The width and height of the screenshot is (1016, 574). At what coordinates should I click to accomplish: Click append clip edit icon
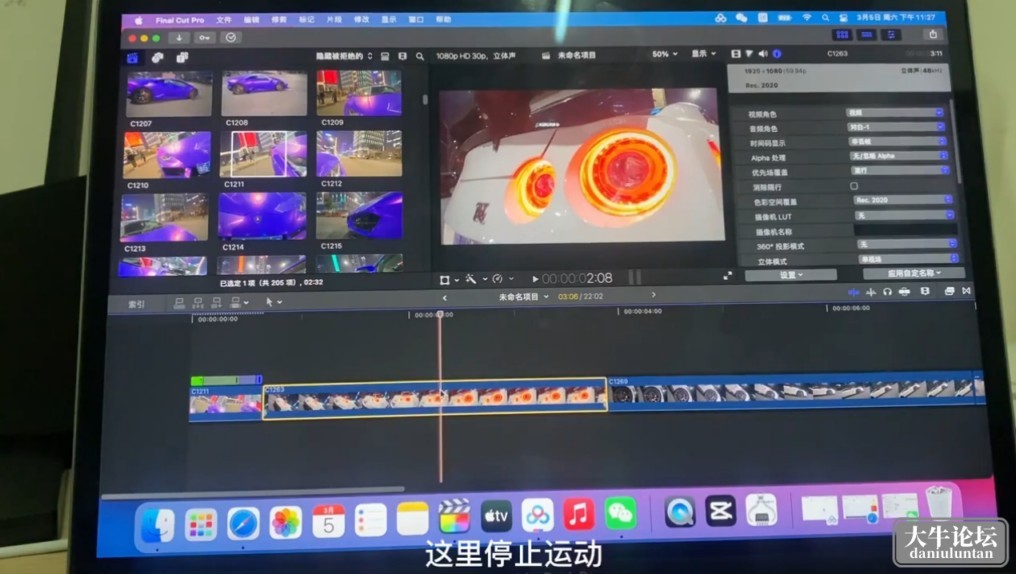(x=216, y=303)
